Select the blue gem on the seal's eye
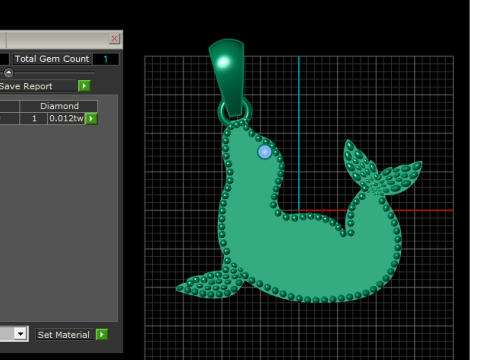 pyautogui.click(x=265, y=152)
